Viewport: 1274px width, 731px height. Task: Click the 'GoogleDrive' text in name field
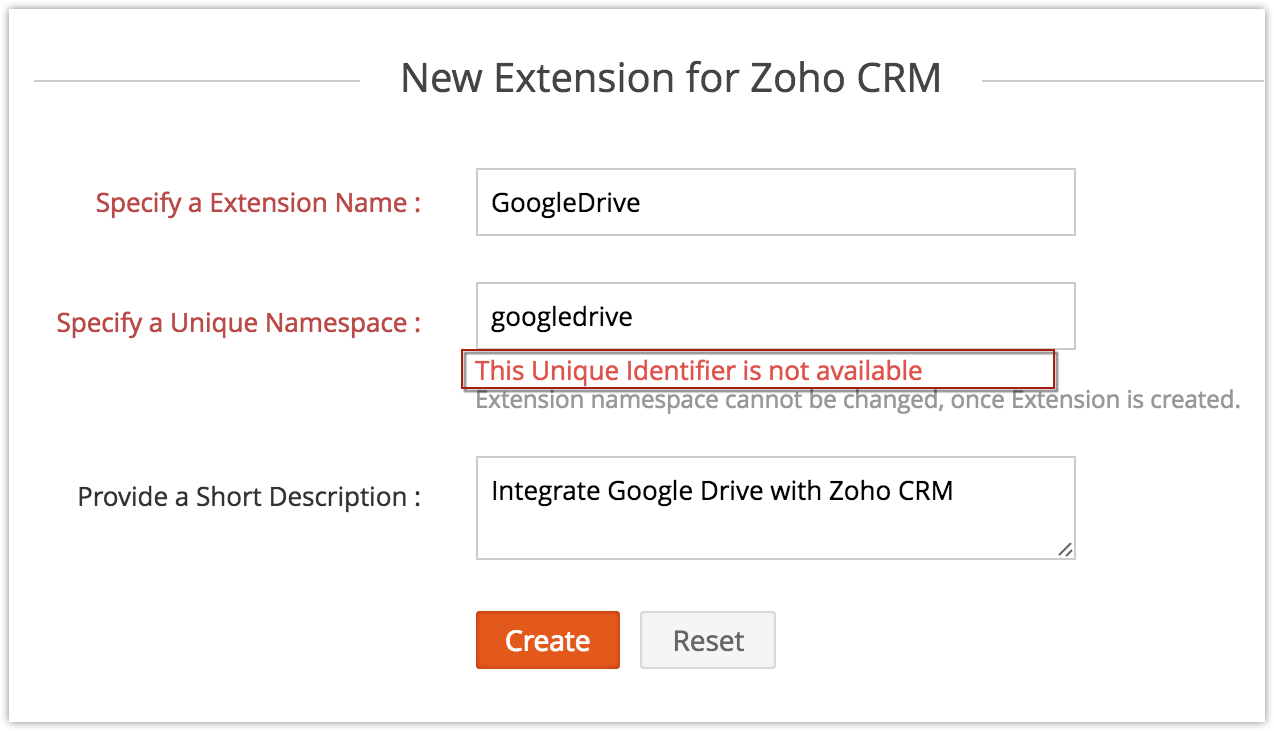point(565,203)
